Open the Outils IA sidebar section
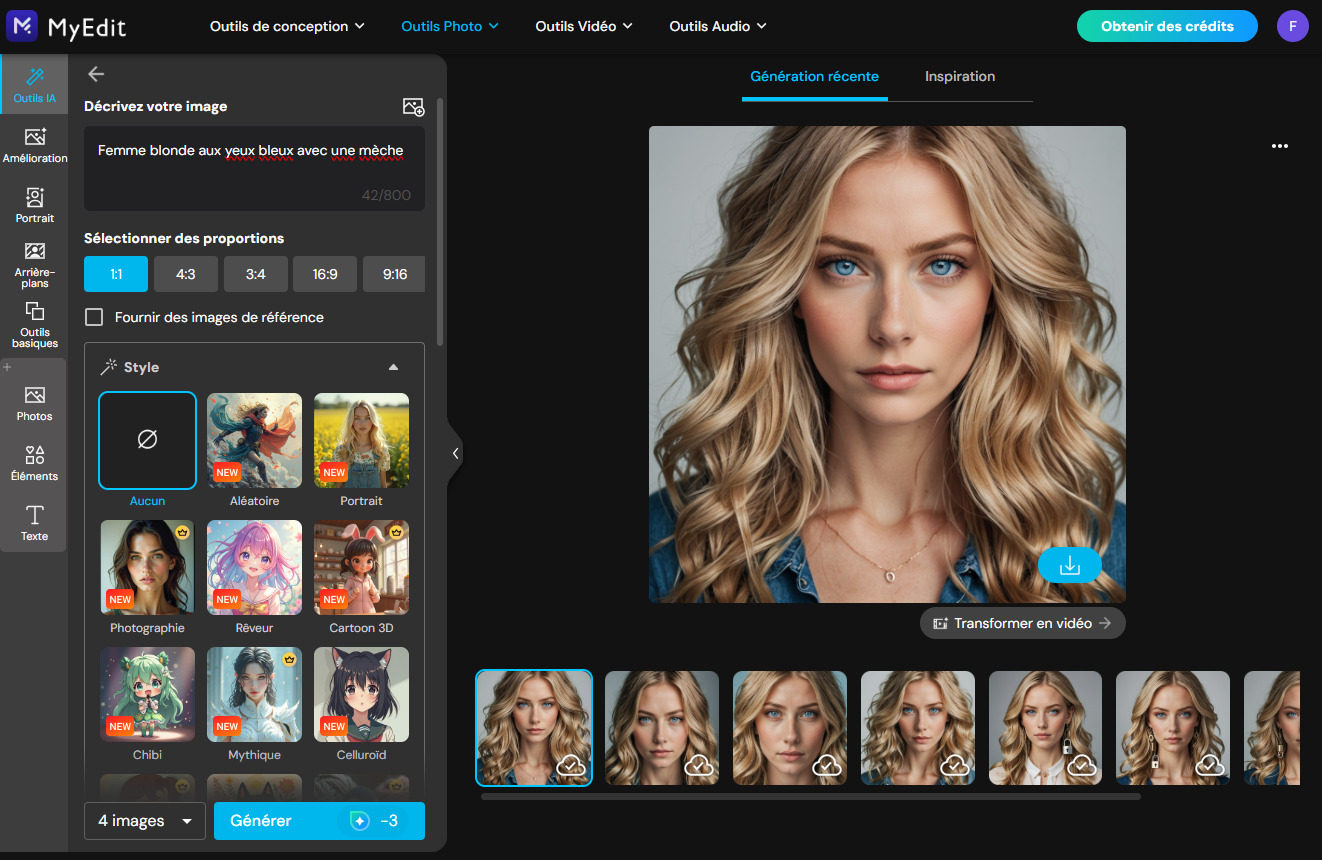The height and width of the screenshot is (860, 1322). [34, 85]
